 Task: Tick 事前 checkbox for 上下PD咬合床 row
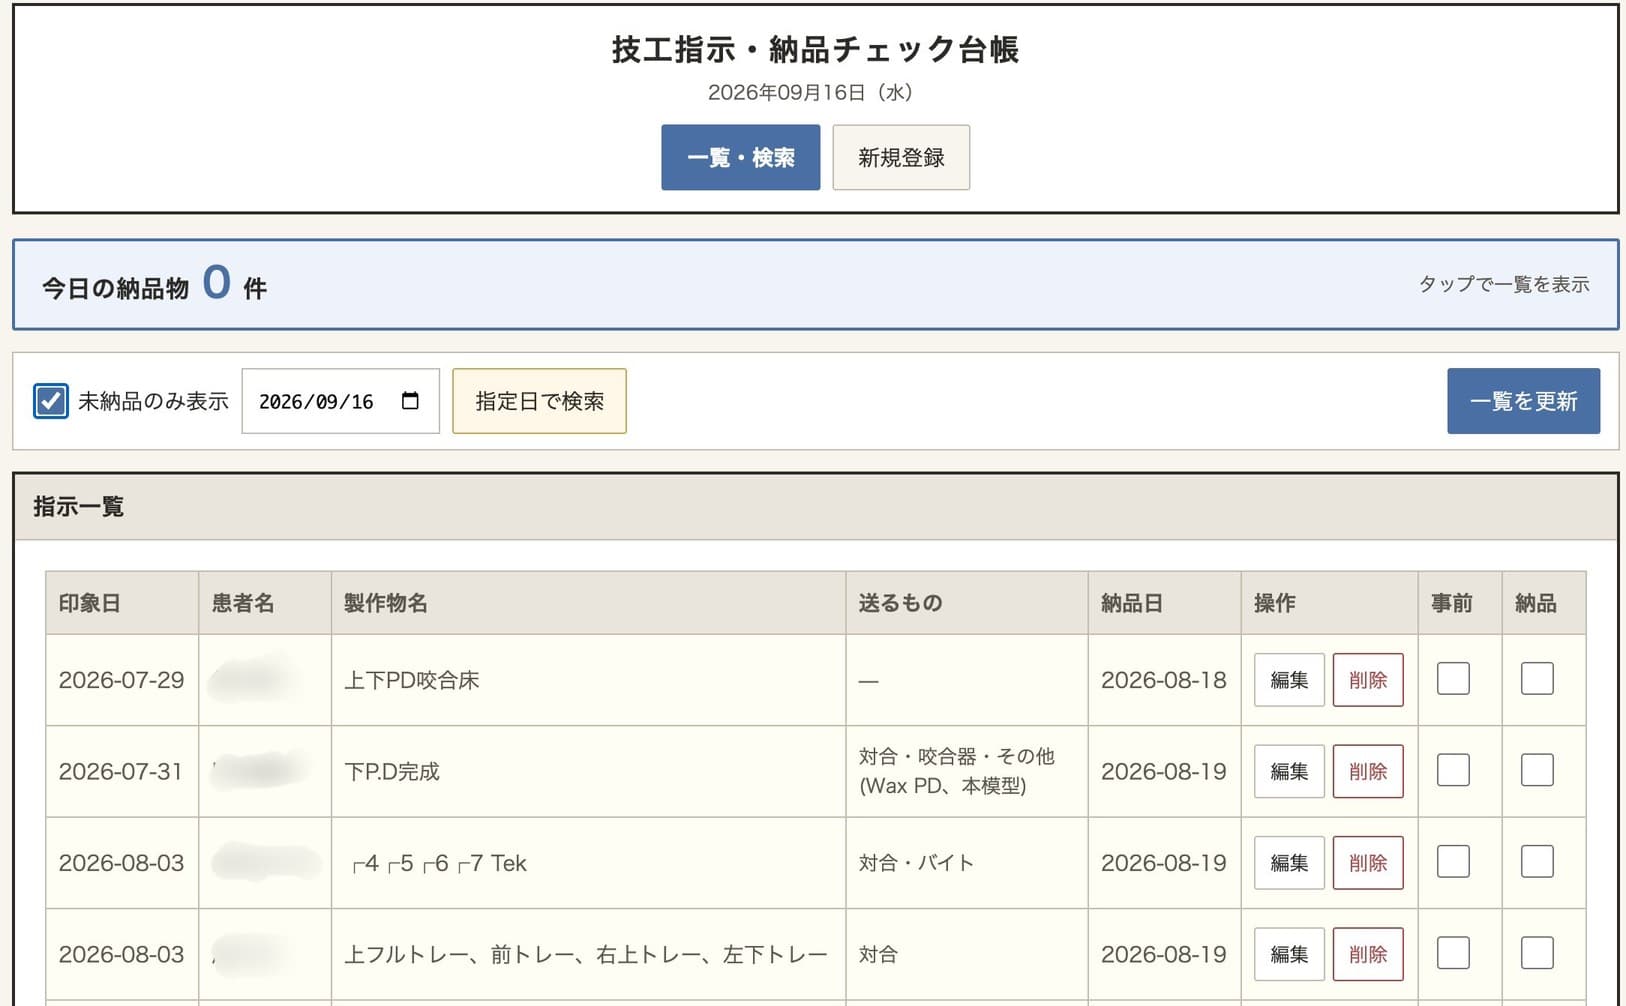[x=1453, y=679]
